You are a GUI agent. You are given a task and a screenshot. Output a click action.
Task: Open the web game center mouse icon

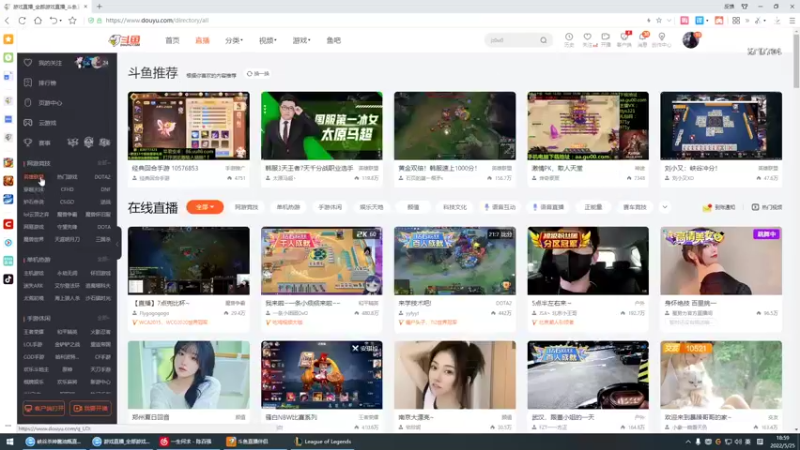28,103
